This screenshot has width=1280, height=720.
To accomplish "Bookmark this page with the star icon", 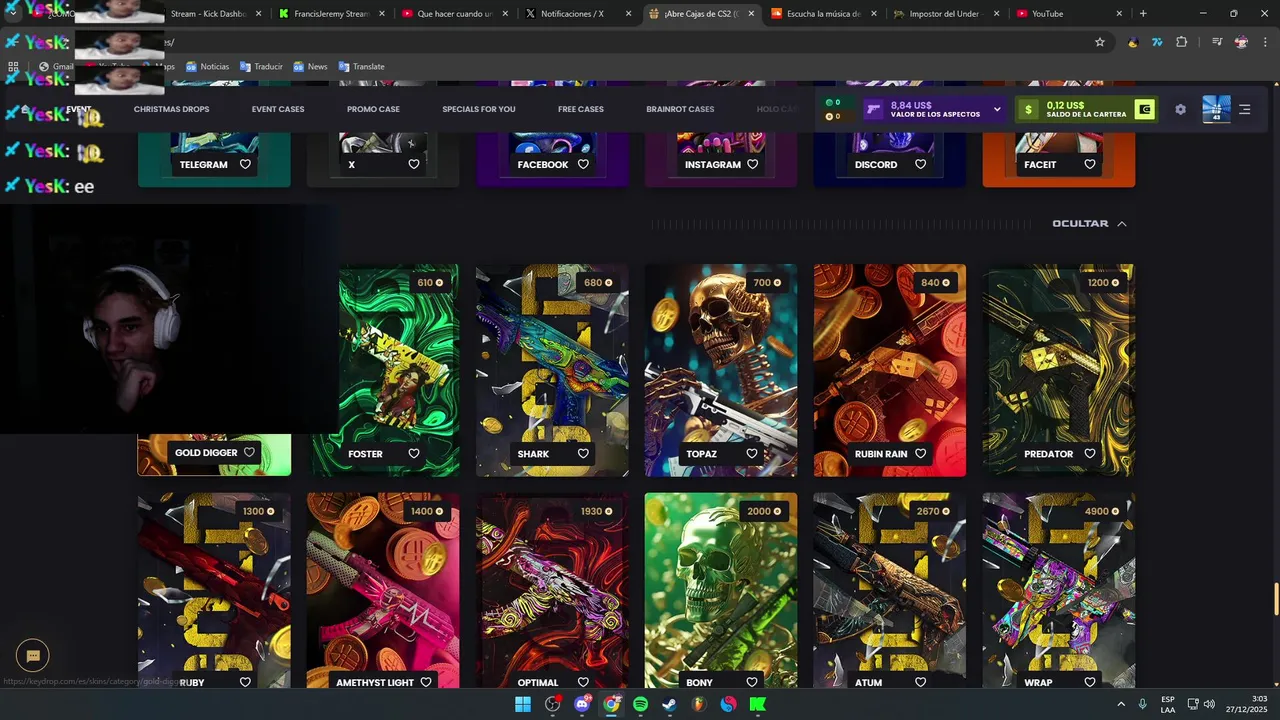I will point(1100,42).
